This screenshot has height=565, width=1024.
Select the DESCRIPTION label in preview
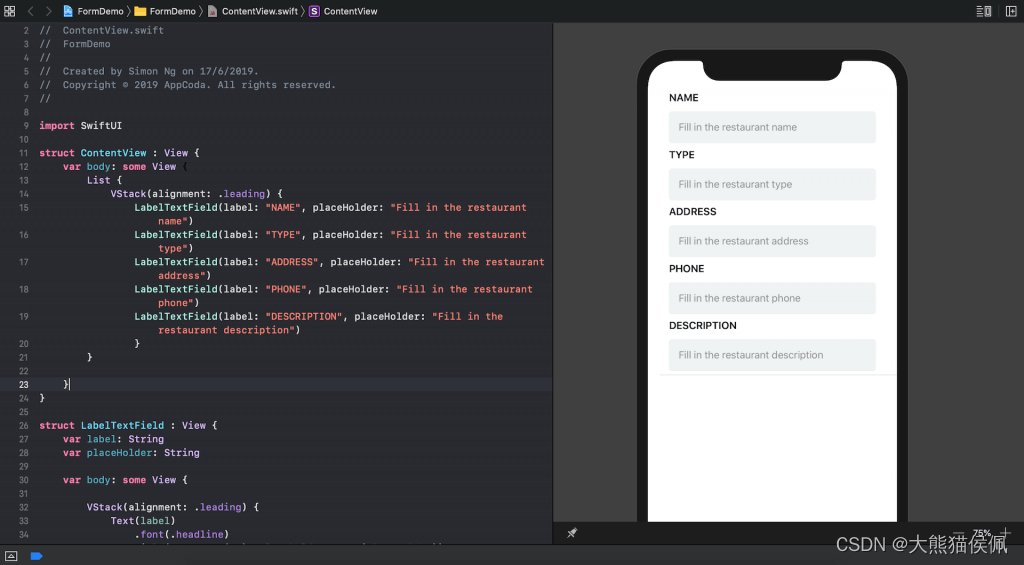(x=703, y=325)
